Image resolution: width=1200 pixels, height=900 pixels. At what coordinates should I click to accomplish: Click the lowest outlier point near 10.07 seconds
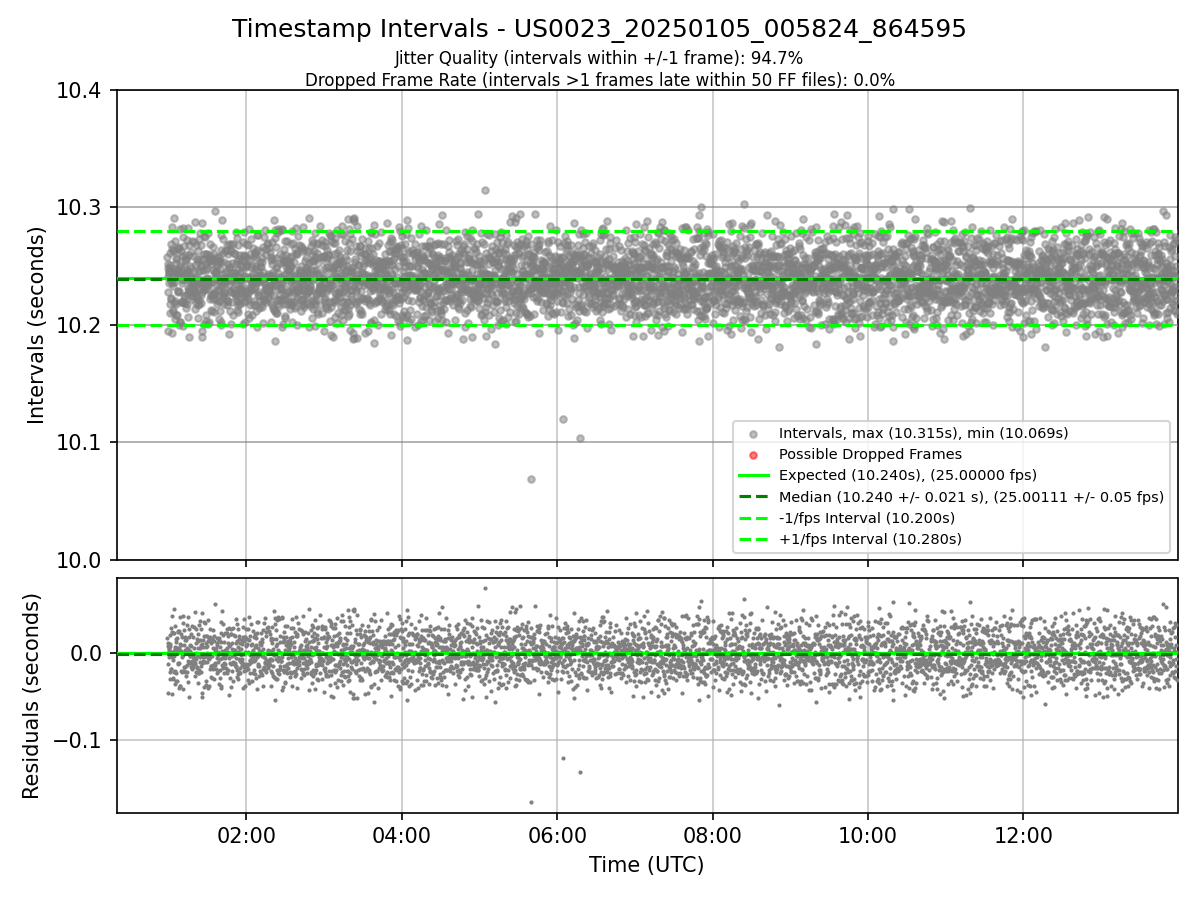point(531,479)
